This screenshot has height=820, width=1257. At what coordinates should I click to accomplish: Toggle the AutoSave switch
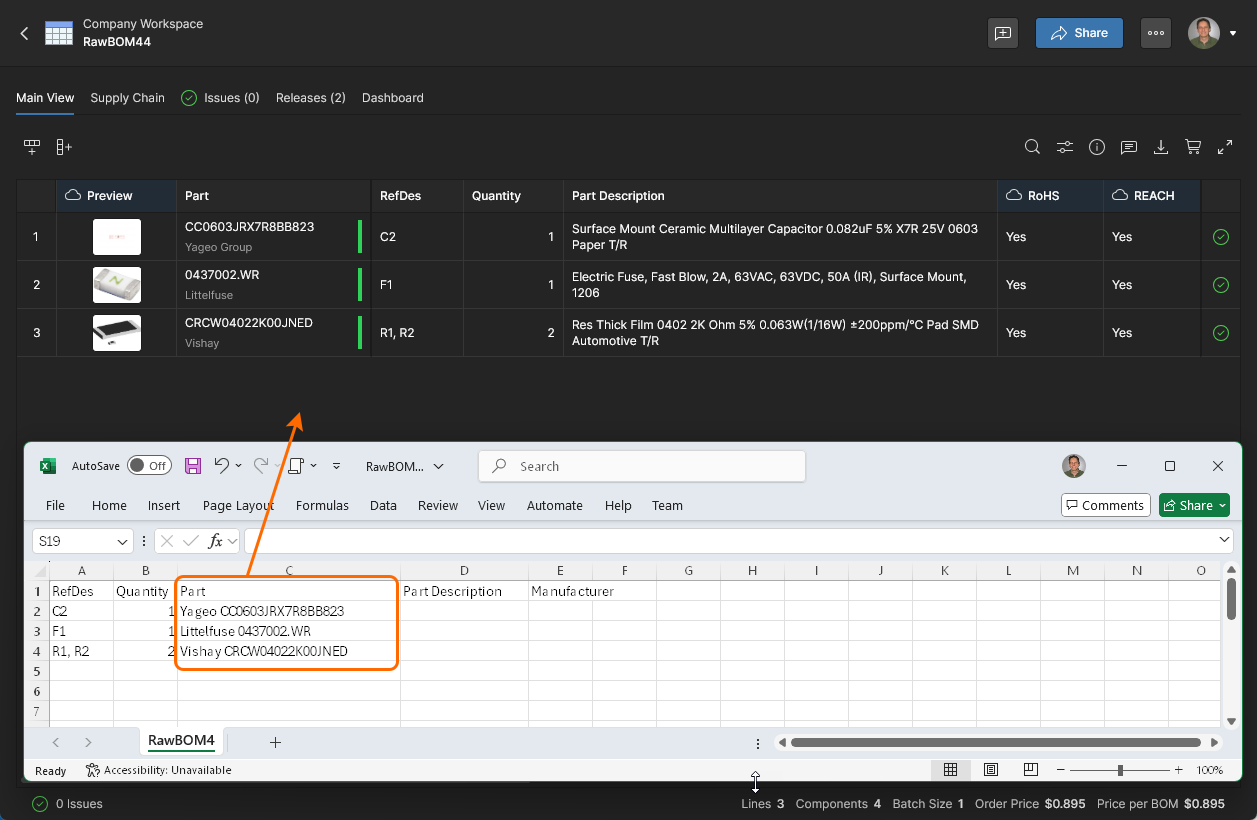coord(149,466)
